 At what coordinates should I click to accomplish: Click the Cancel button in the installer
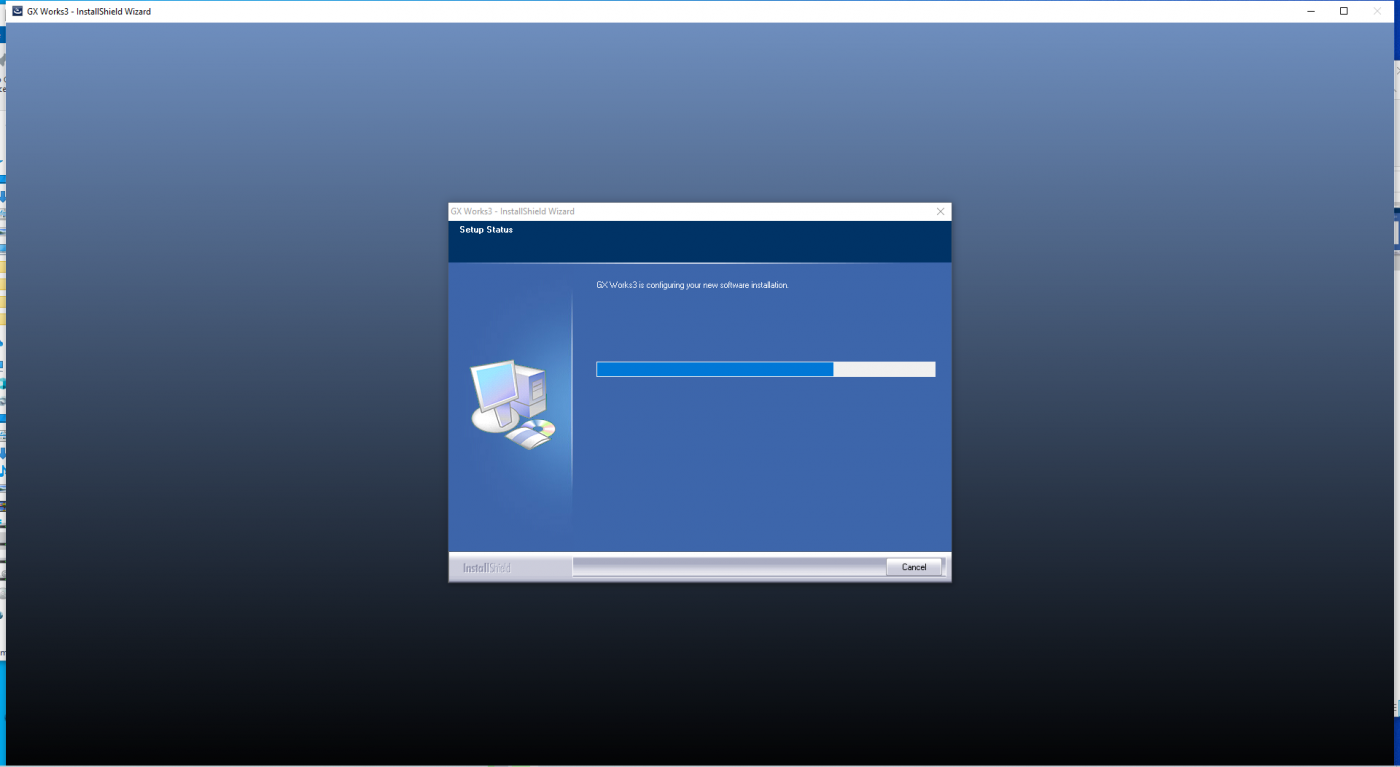pyautogui.click(x=913, y=567)
